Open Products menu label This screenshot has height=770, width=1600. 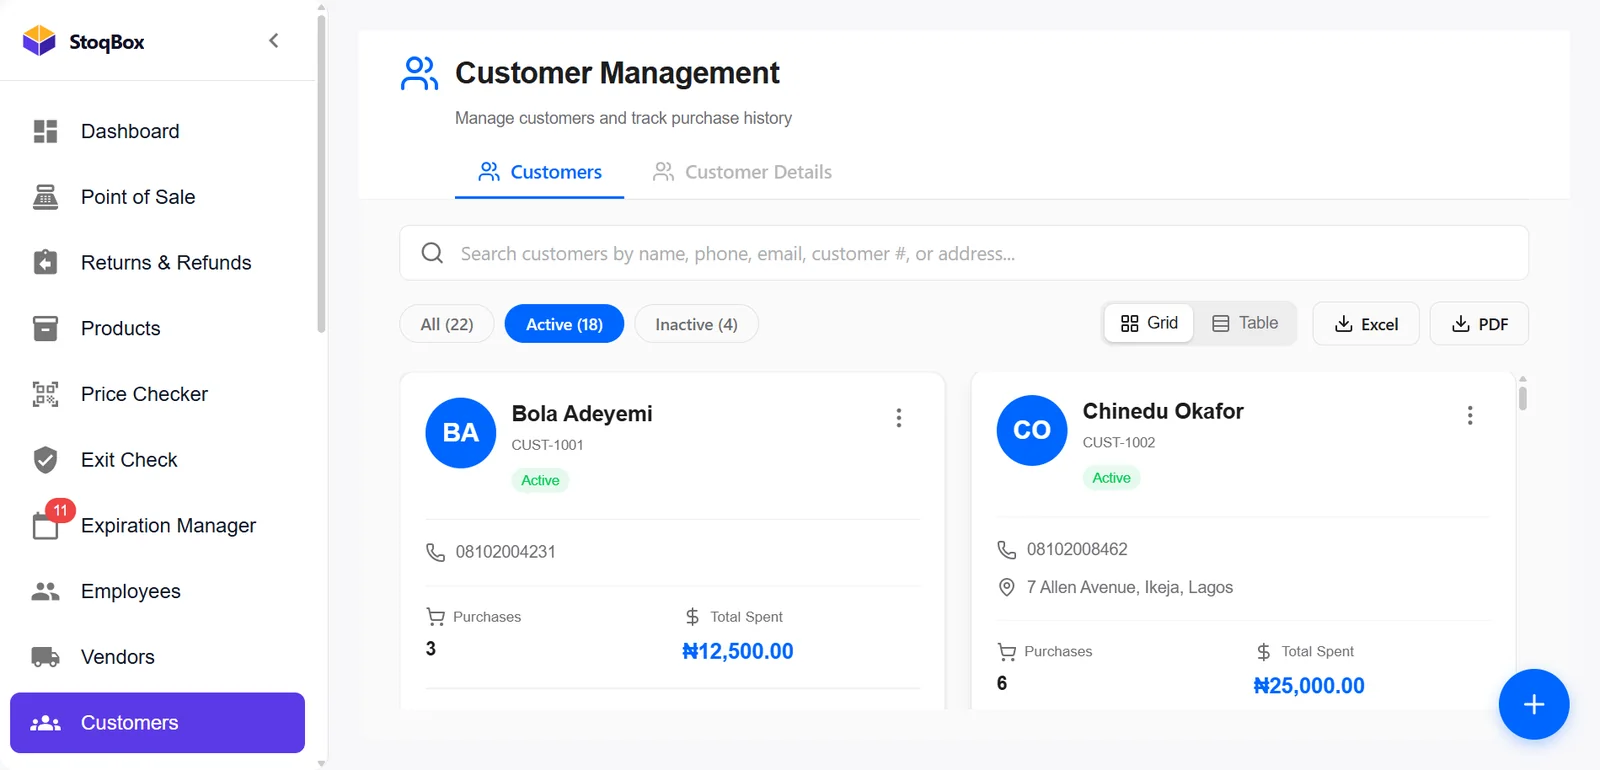[120, 328]
